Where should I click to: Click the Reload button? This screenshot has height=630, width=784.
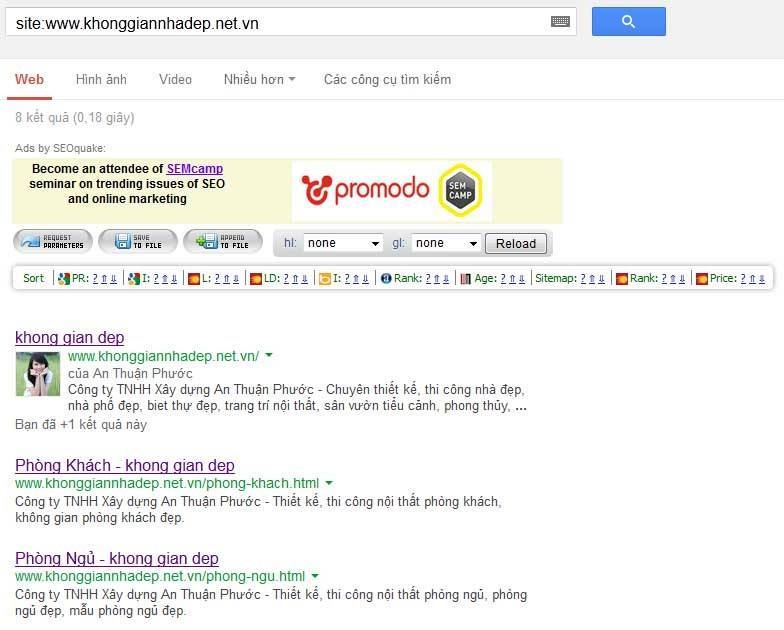pyautogui.click(x=516, y=244)
